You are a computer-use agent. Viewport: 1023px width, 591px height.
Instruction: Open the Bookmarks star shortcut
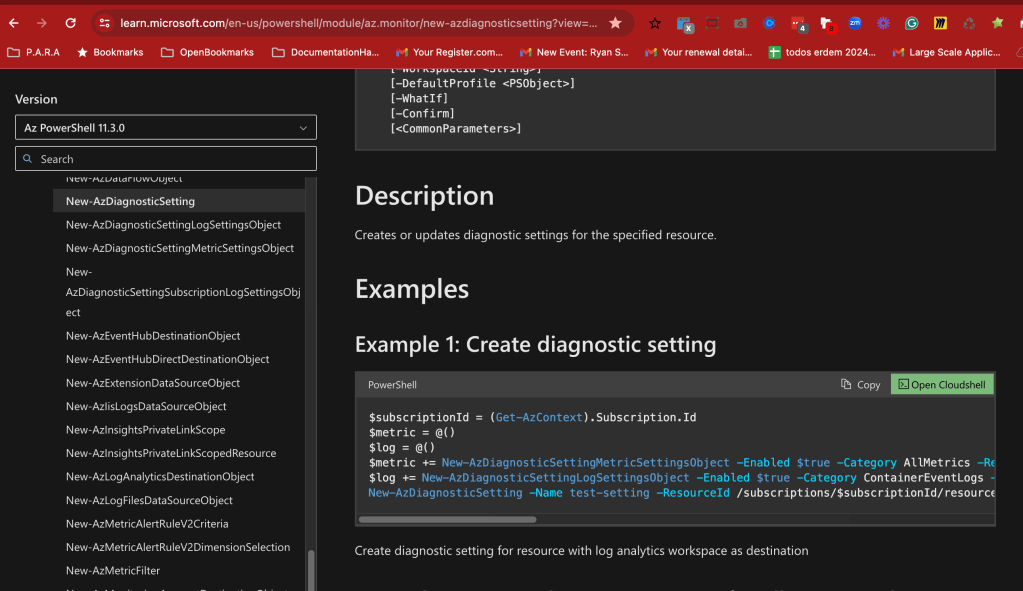(x=110, y=52)
